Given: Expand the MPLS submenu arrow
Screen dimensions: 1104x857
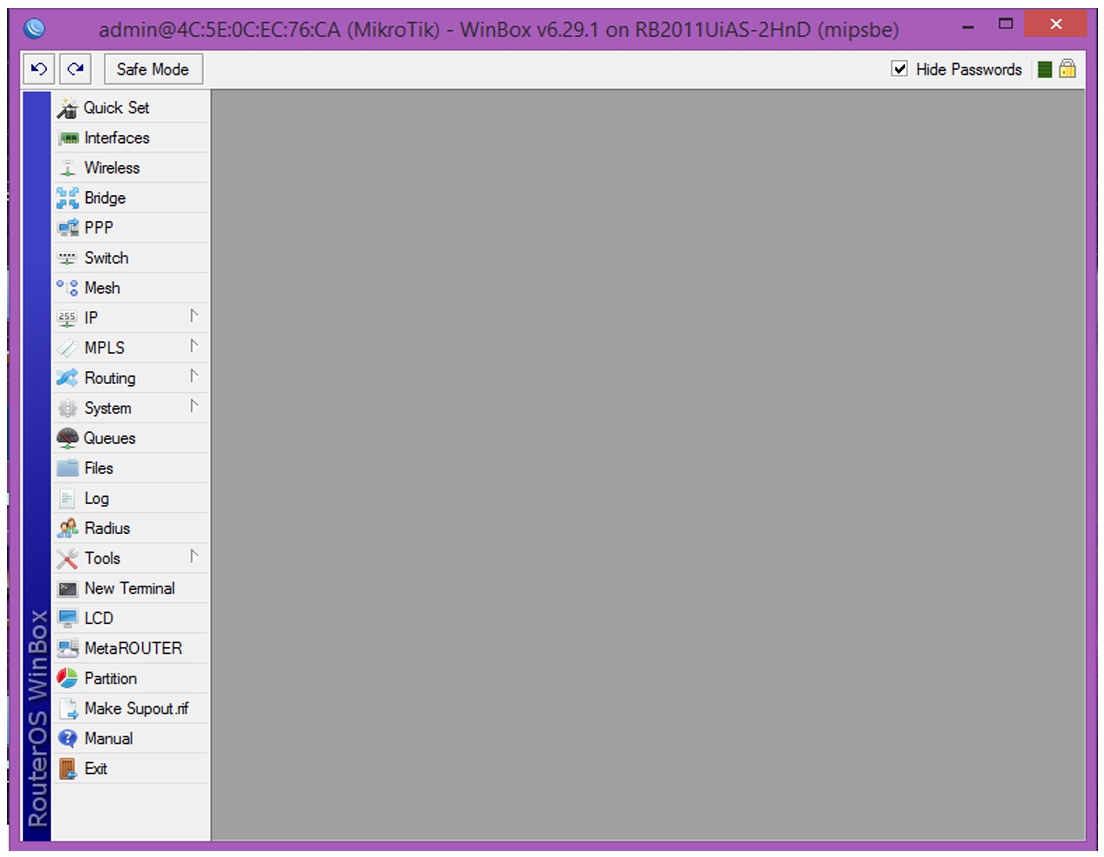Looking at the screenshot, I should pos(194,346).
